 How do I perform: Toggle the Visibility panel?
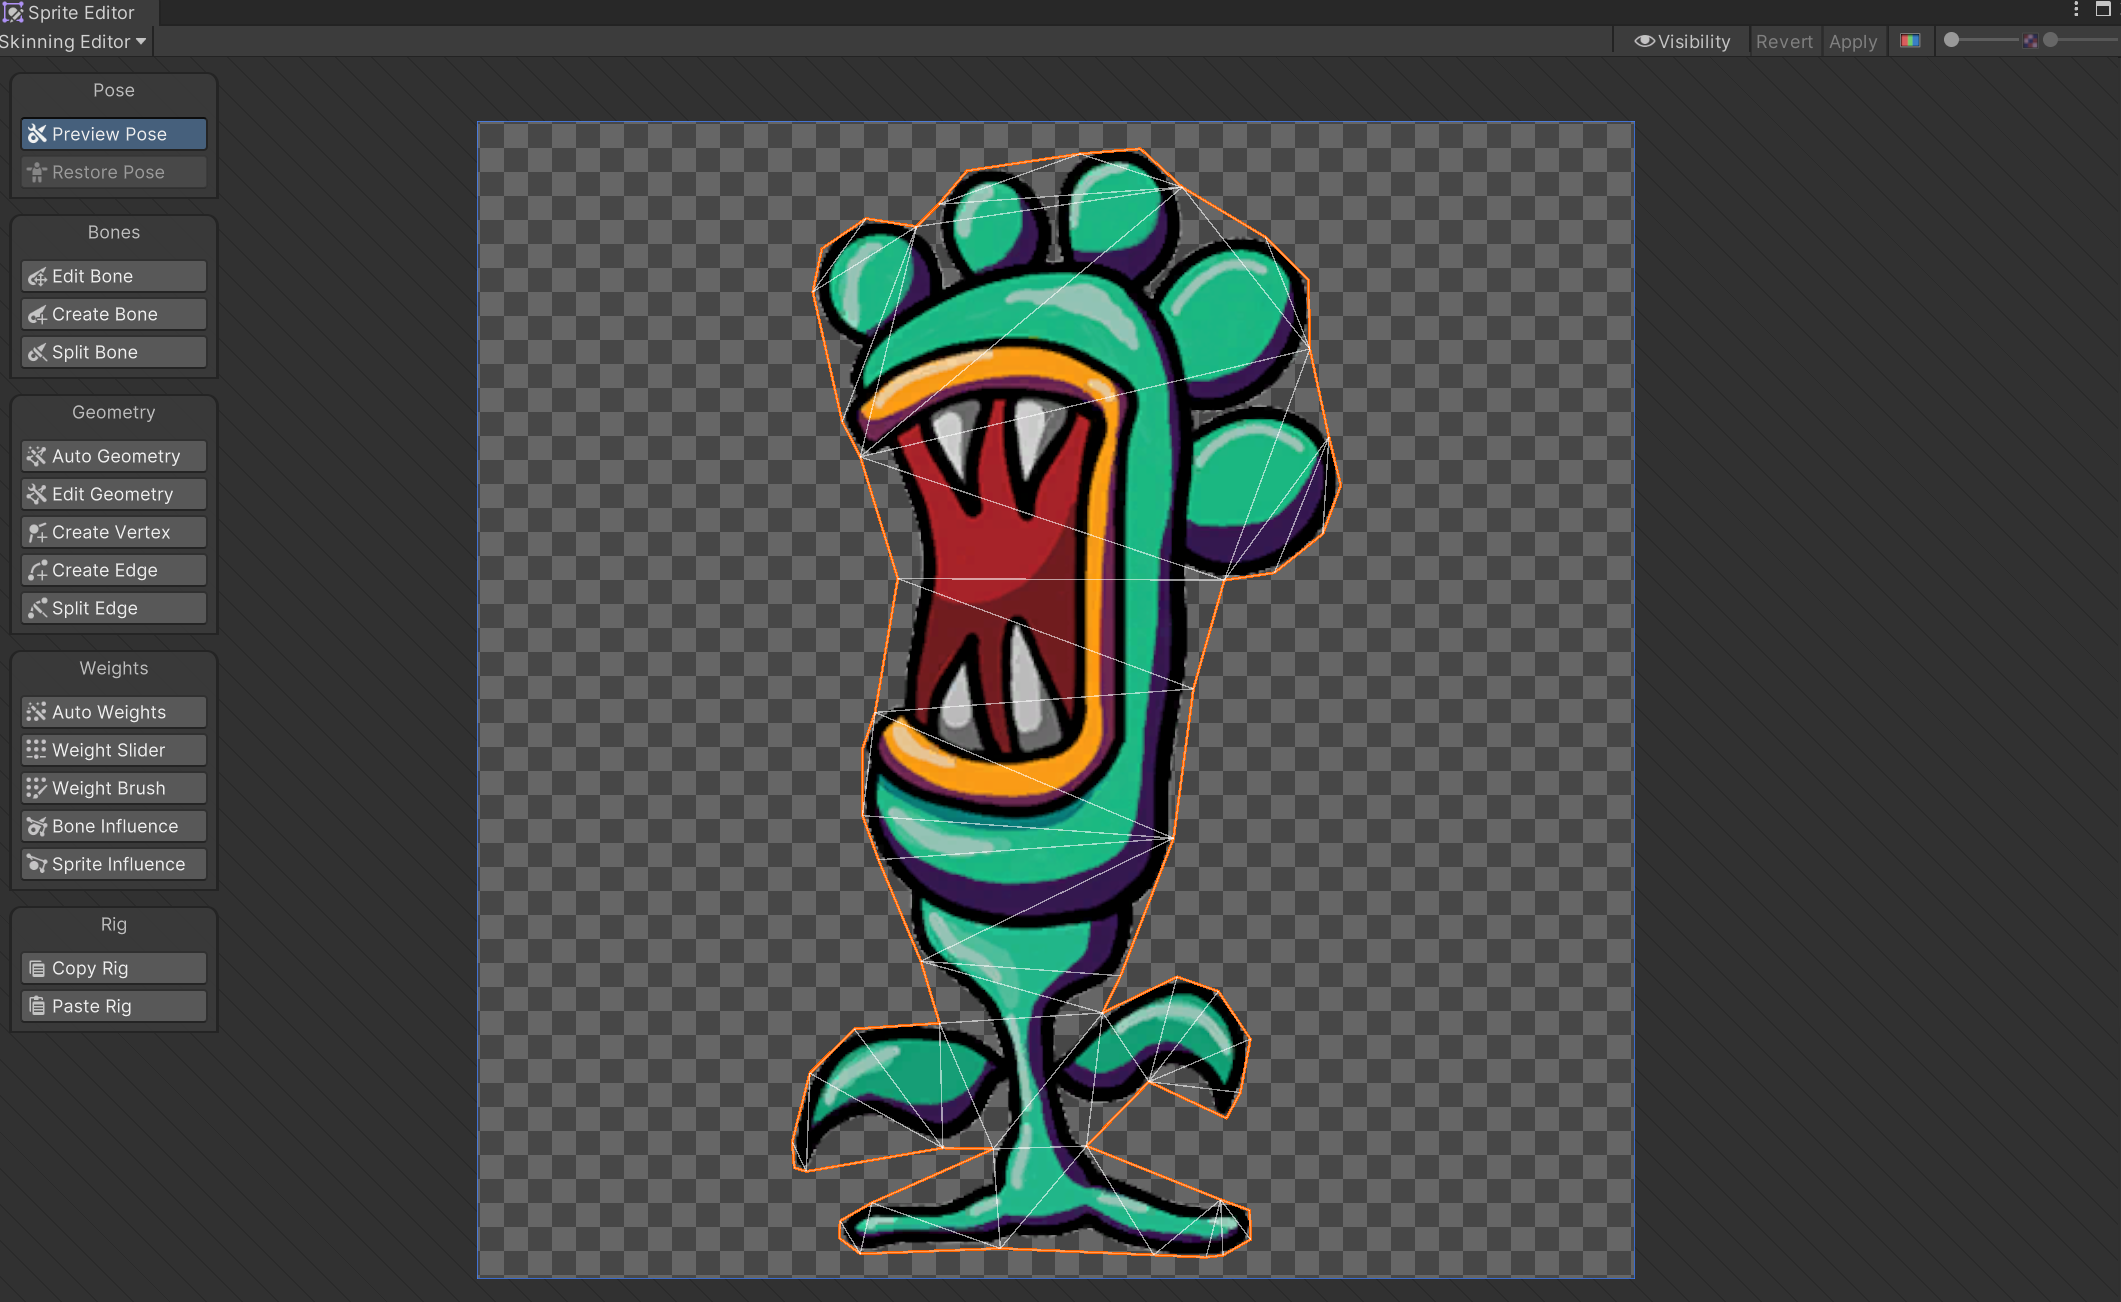1683,41
